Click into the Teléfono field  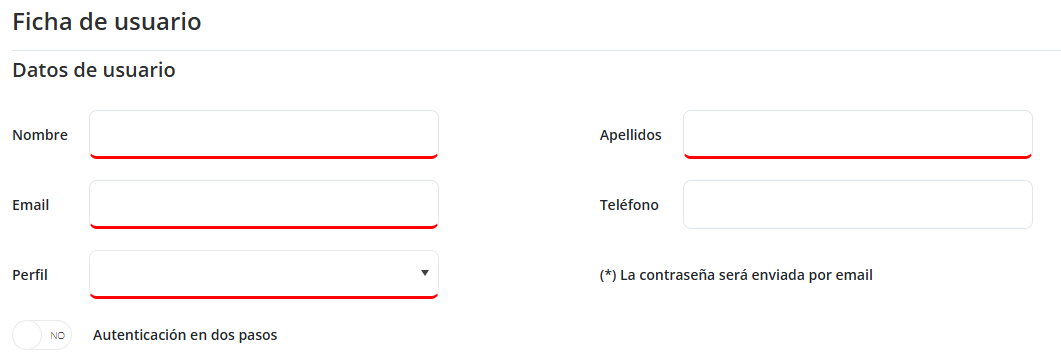(858, 204)
